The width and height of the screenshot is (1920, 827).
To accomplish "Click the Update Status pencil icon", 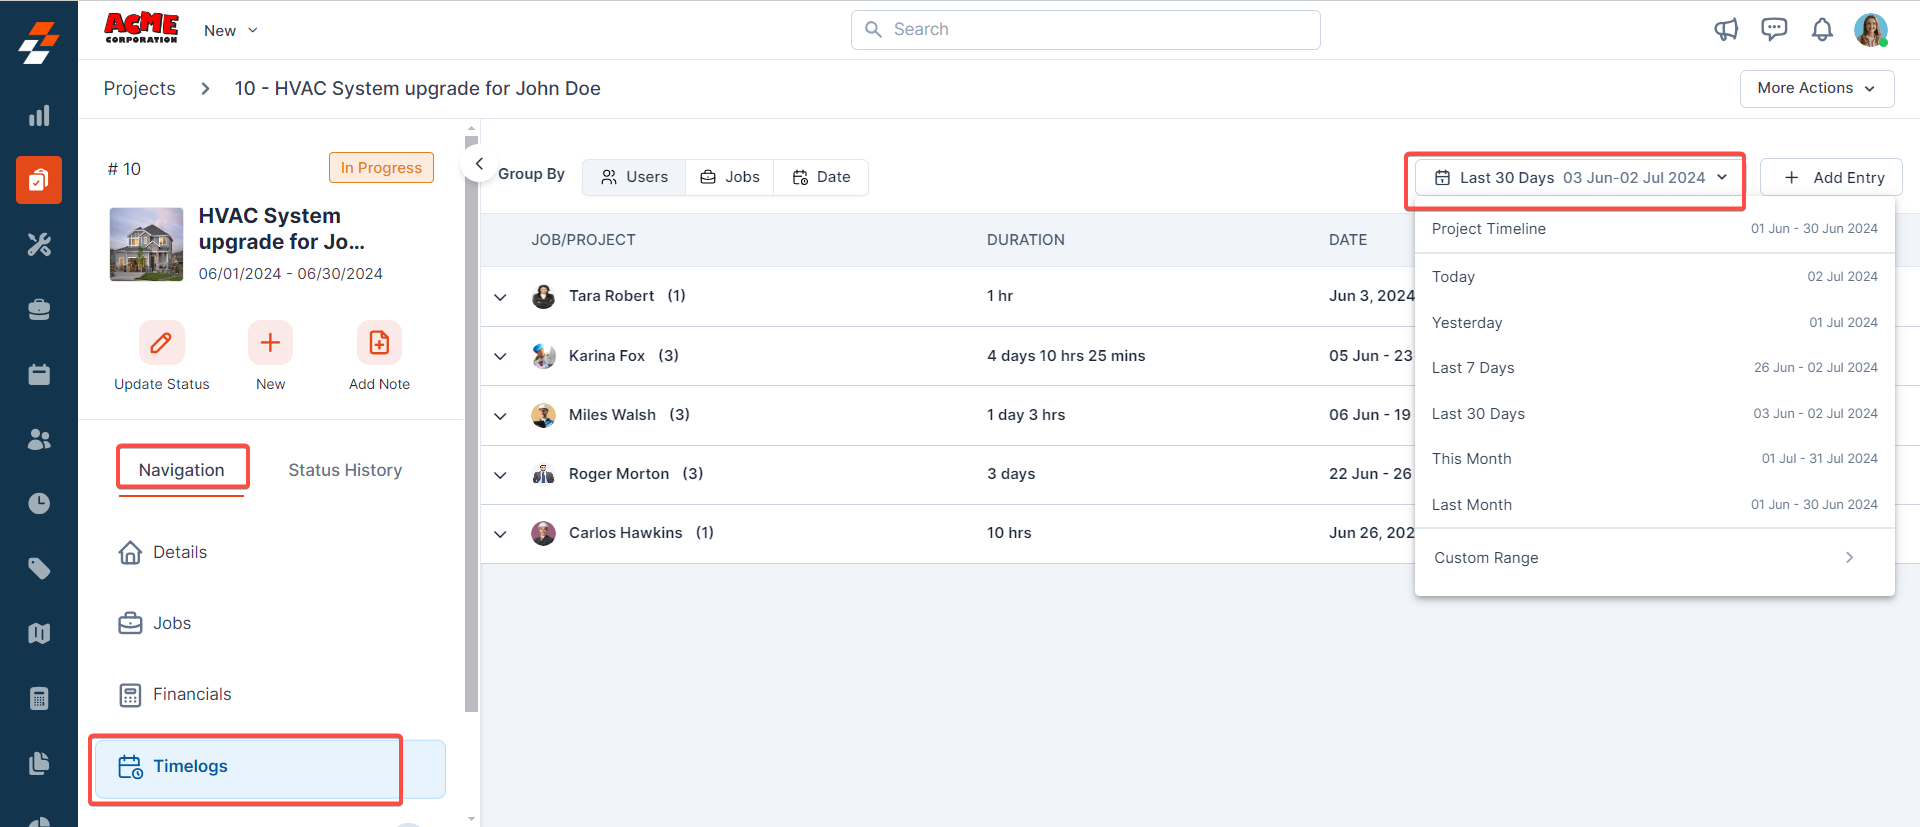I will 161,343.
